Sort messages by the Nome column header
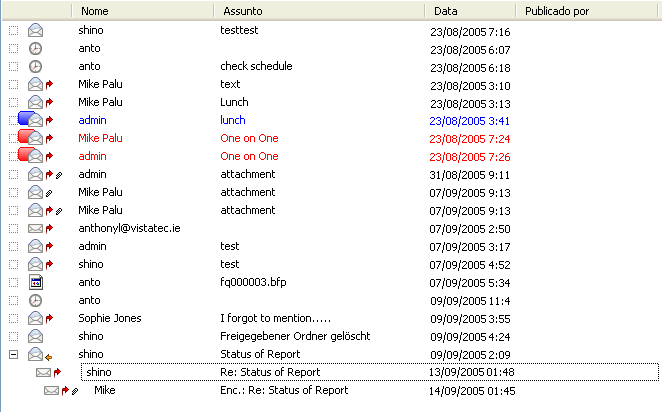This screenshot has width=662, height=412. point(142,10)
